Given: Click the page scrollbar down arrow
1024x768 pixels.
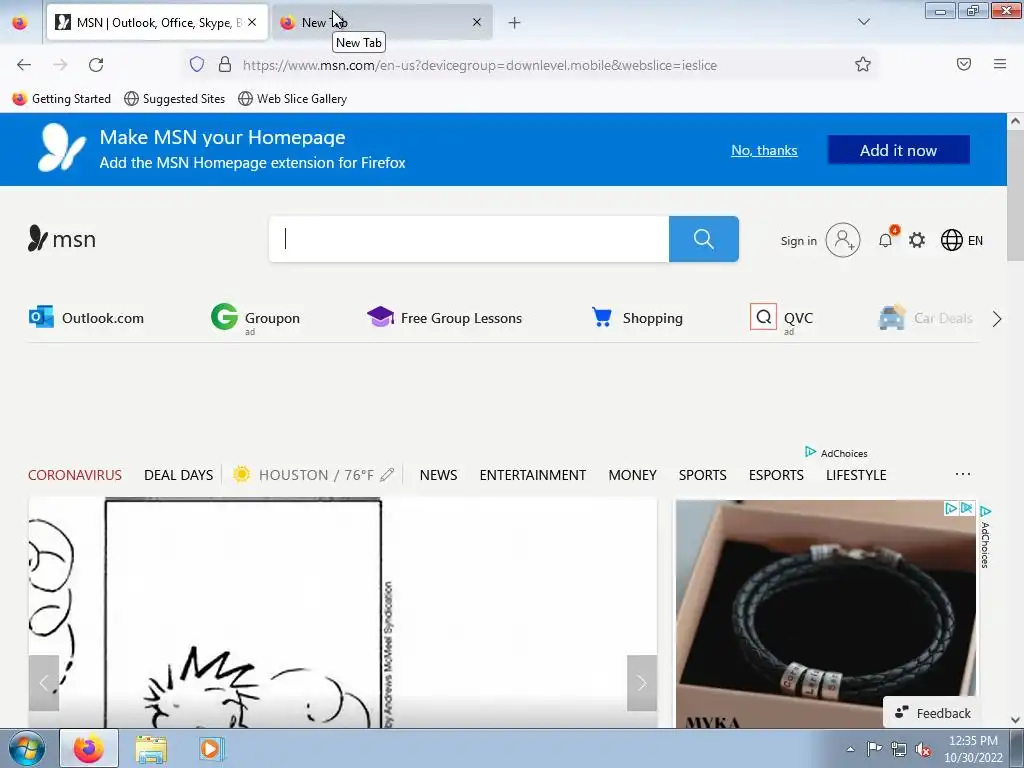Looking at the screenshot, I should [x=1015, y=720].
